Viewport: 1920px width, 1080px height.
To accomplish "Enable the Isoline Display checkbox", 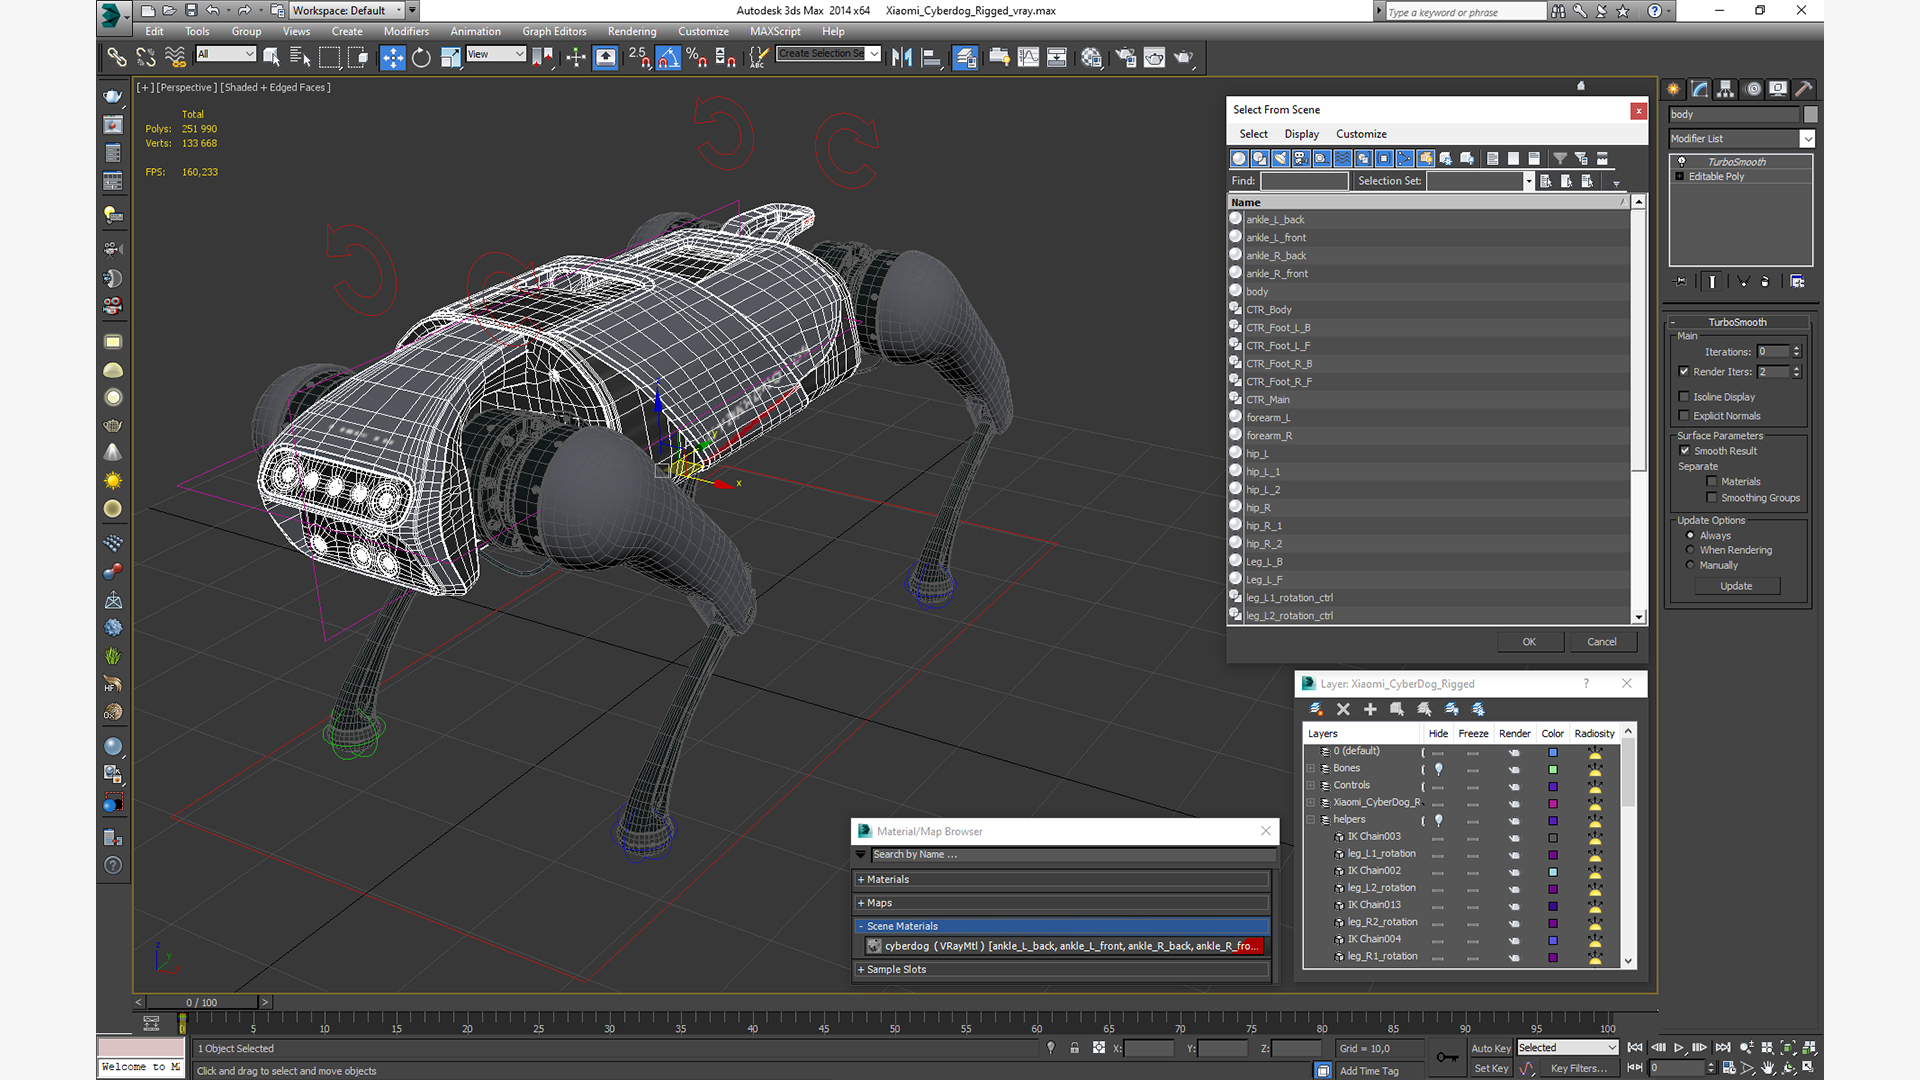I will pos(1684,397).
